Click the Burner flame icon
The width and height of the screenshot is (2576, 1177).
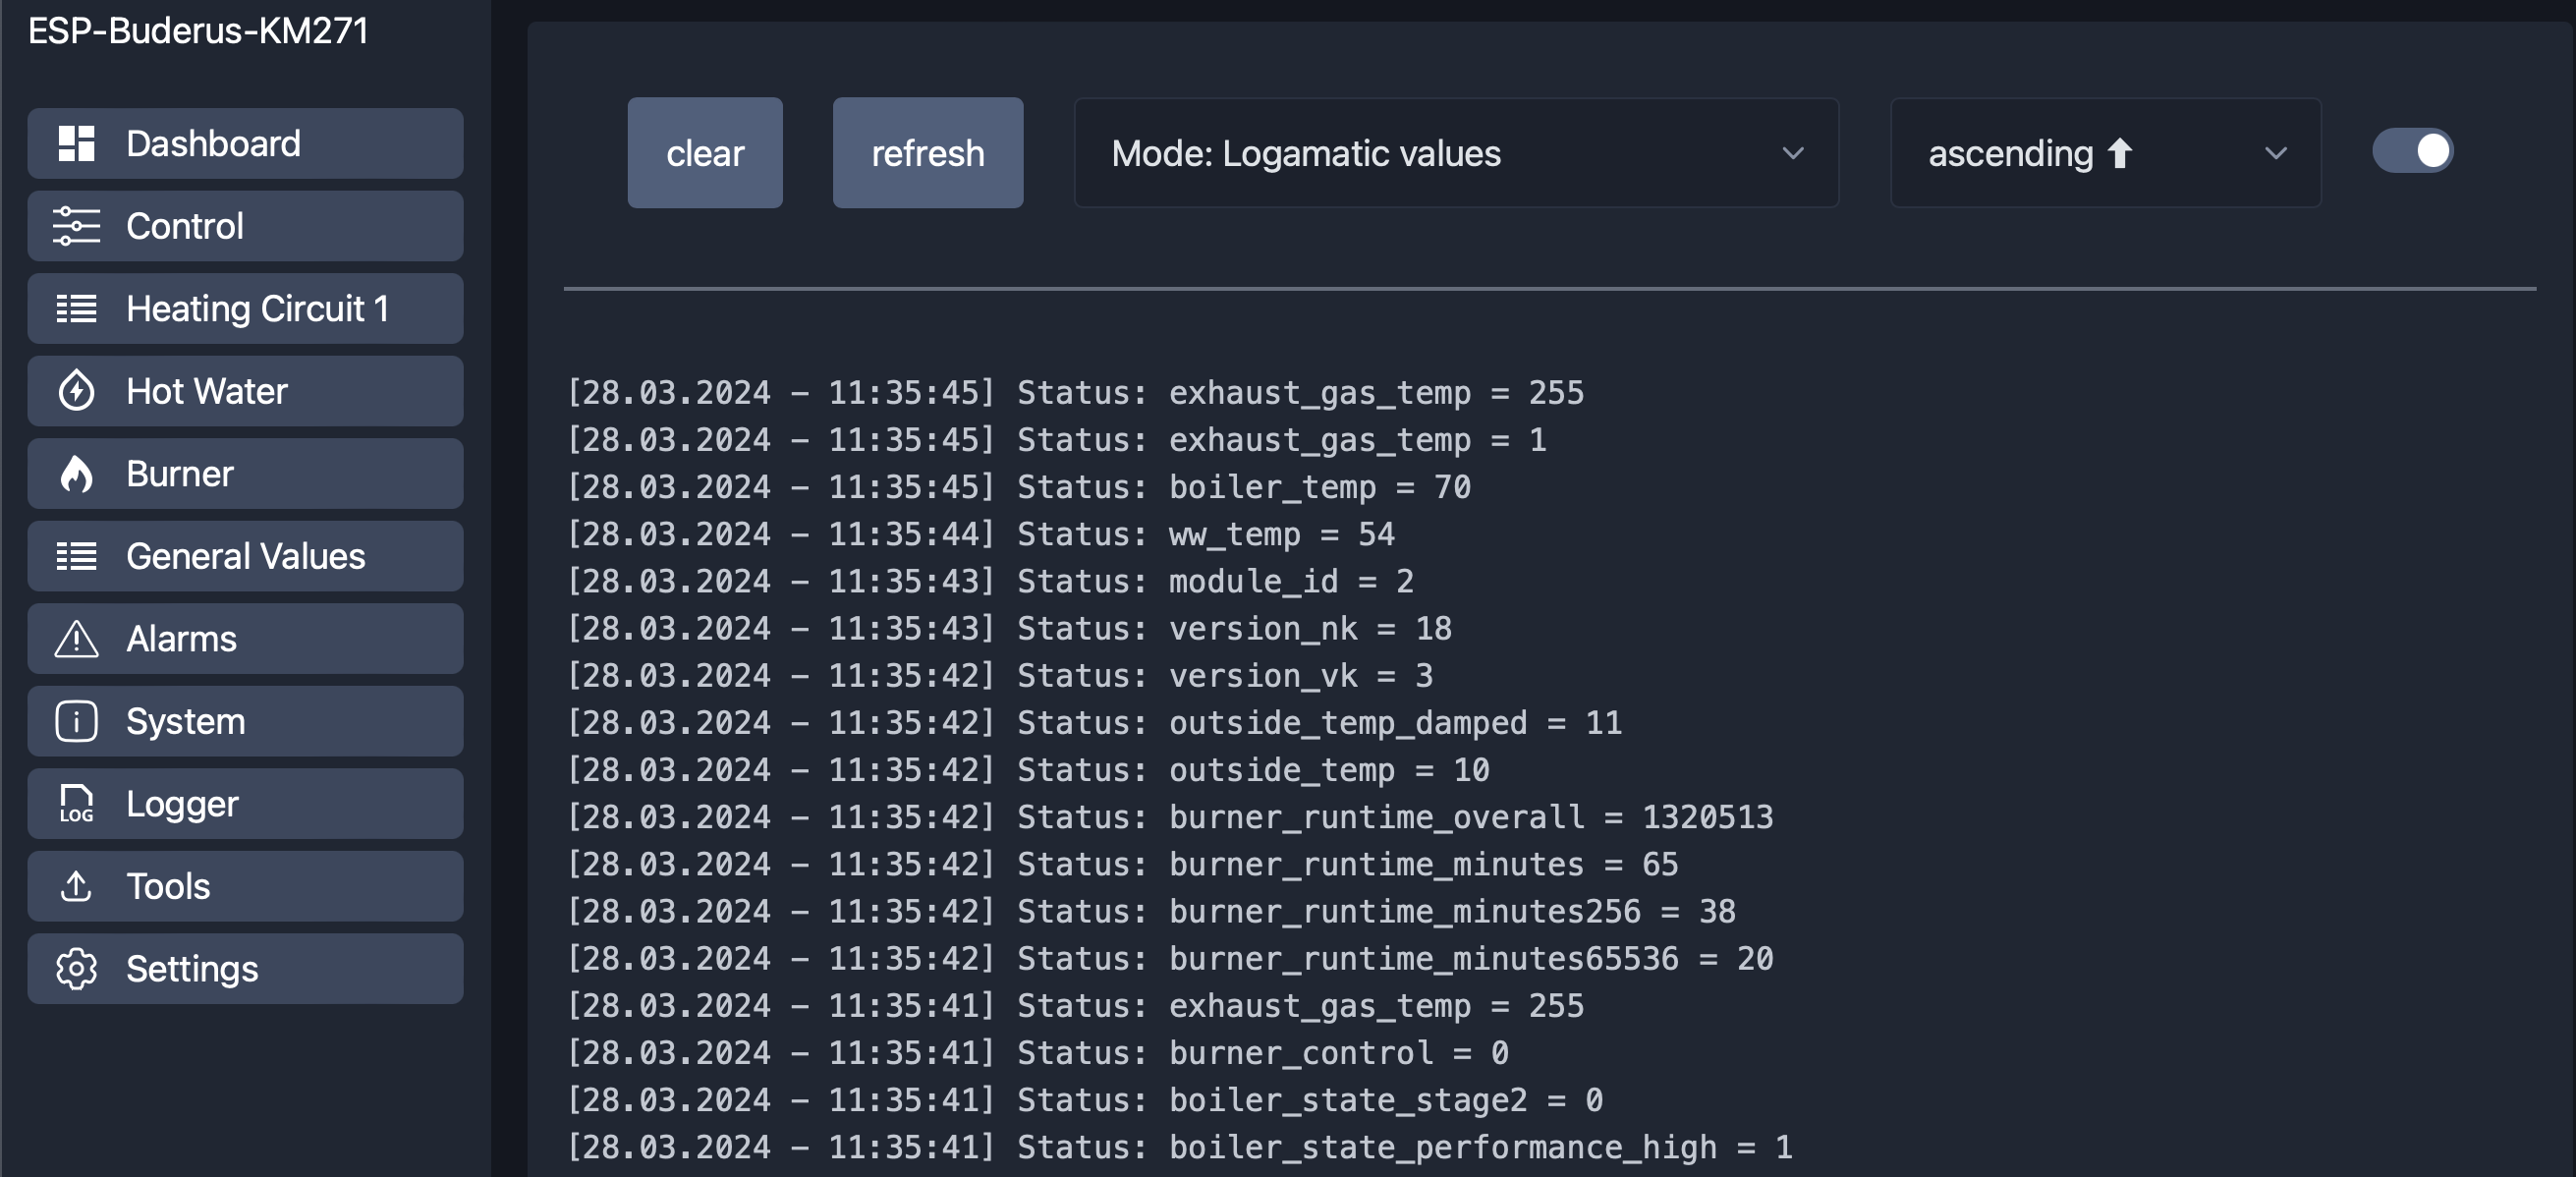pyautogui.click(x=76, y=474)
